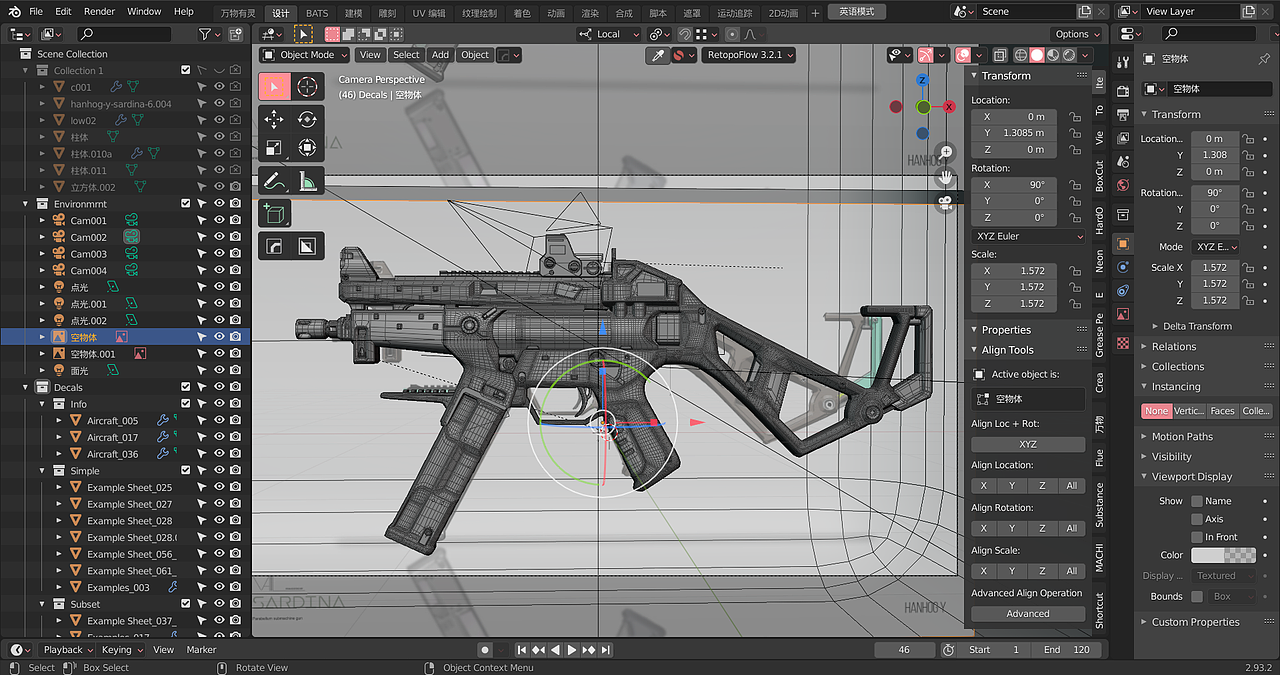Select the Measure tool
1280x675 pixels.
307,181
